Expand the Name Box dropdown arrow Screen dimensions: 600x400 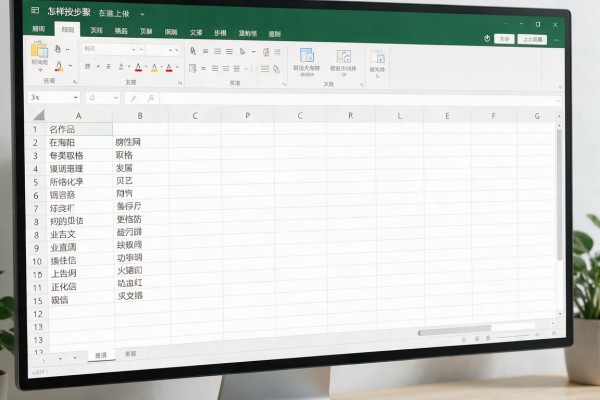click(x=75, y=97)
